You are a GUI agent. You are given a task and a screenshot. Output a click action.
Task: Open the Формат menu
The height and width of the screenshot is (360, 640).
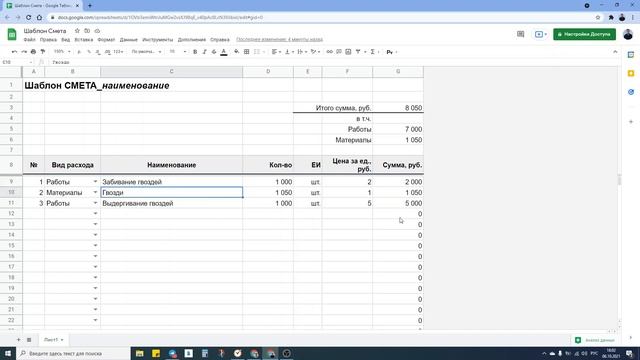click(106, 40)
